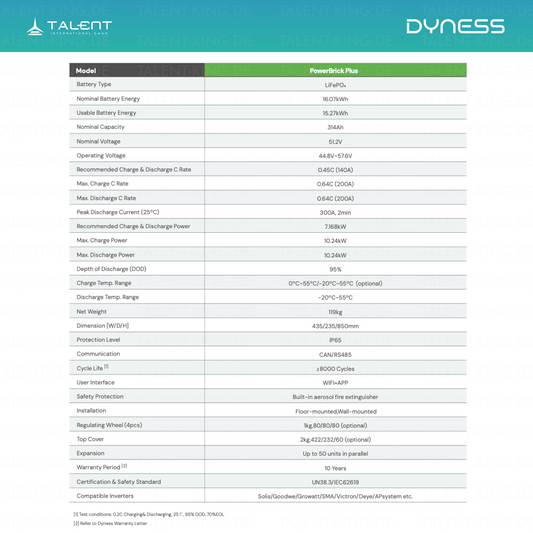This screenshot has height=533, width=533.
Task: Click the User Interface label
Action: click(x=96, y=382)
